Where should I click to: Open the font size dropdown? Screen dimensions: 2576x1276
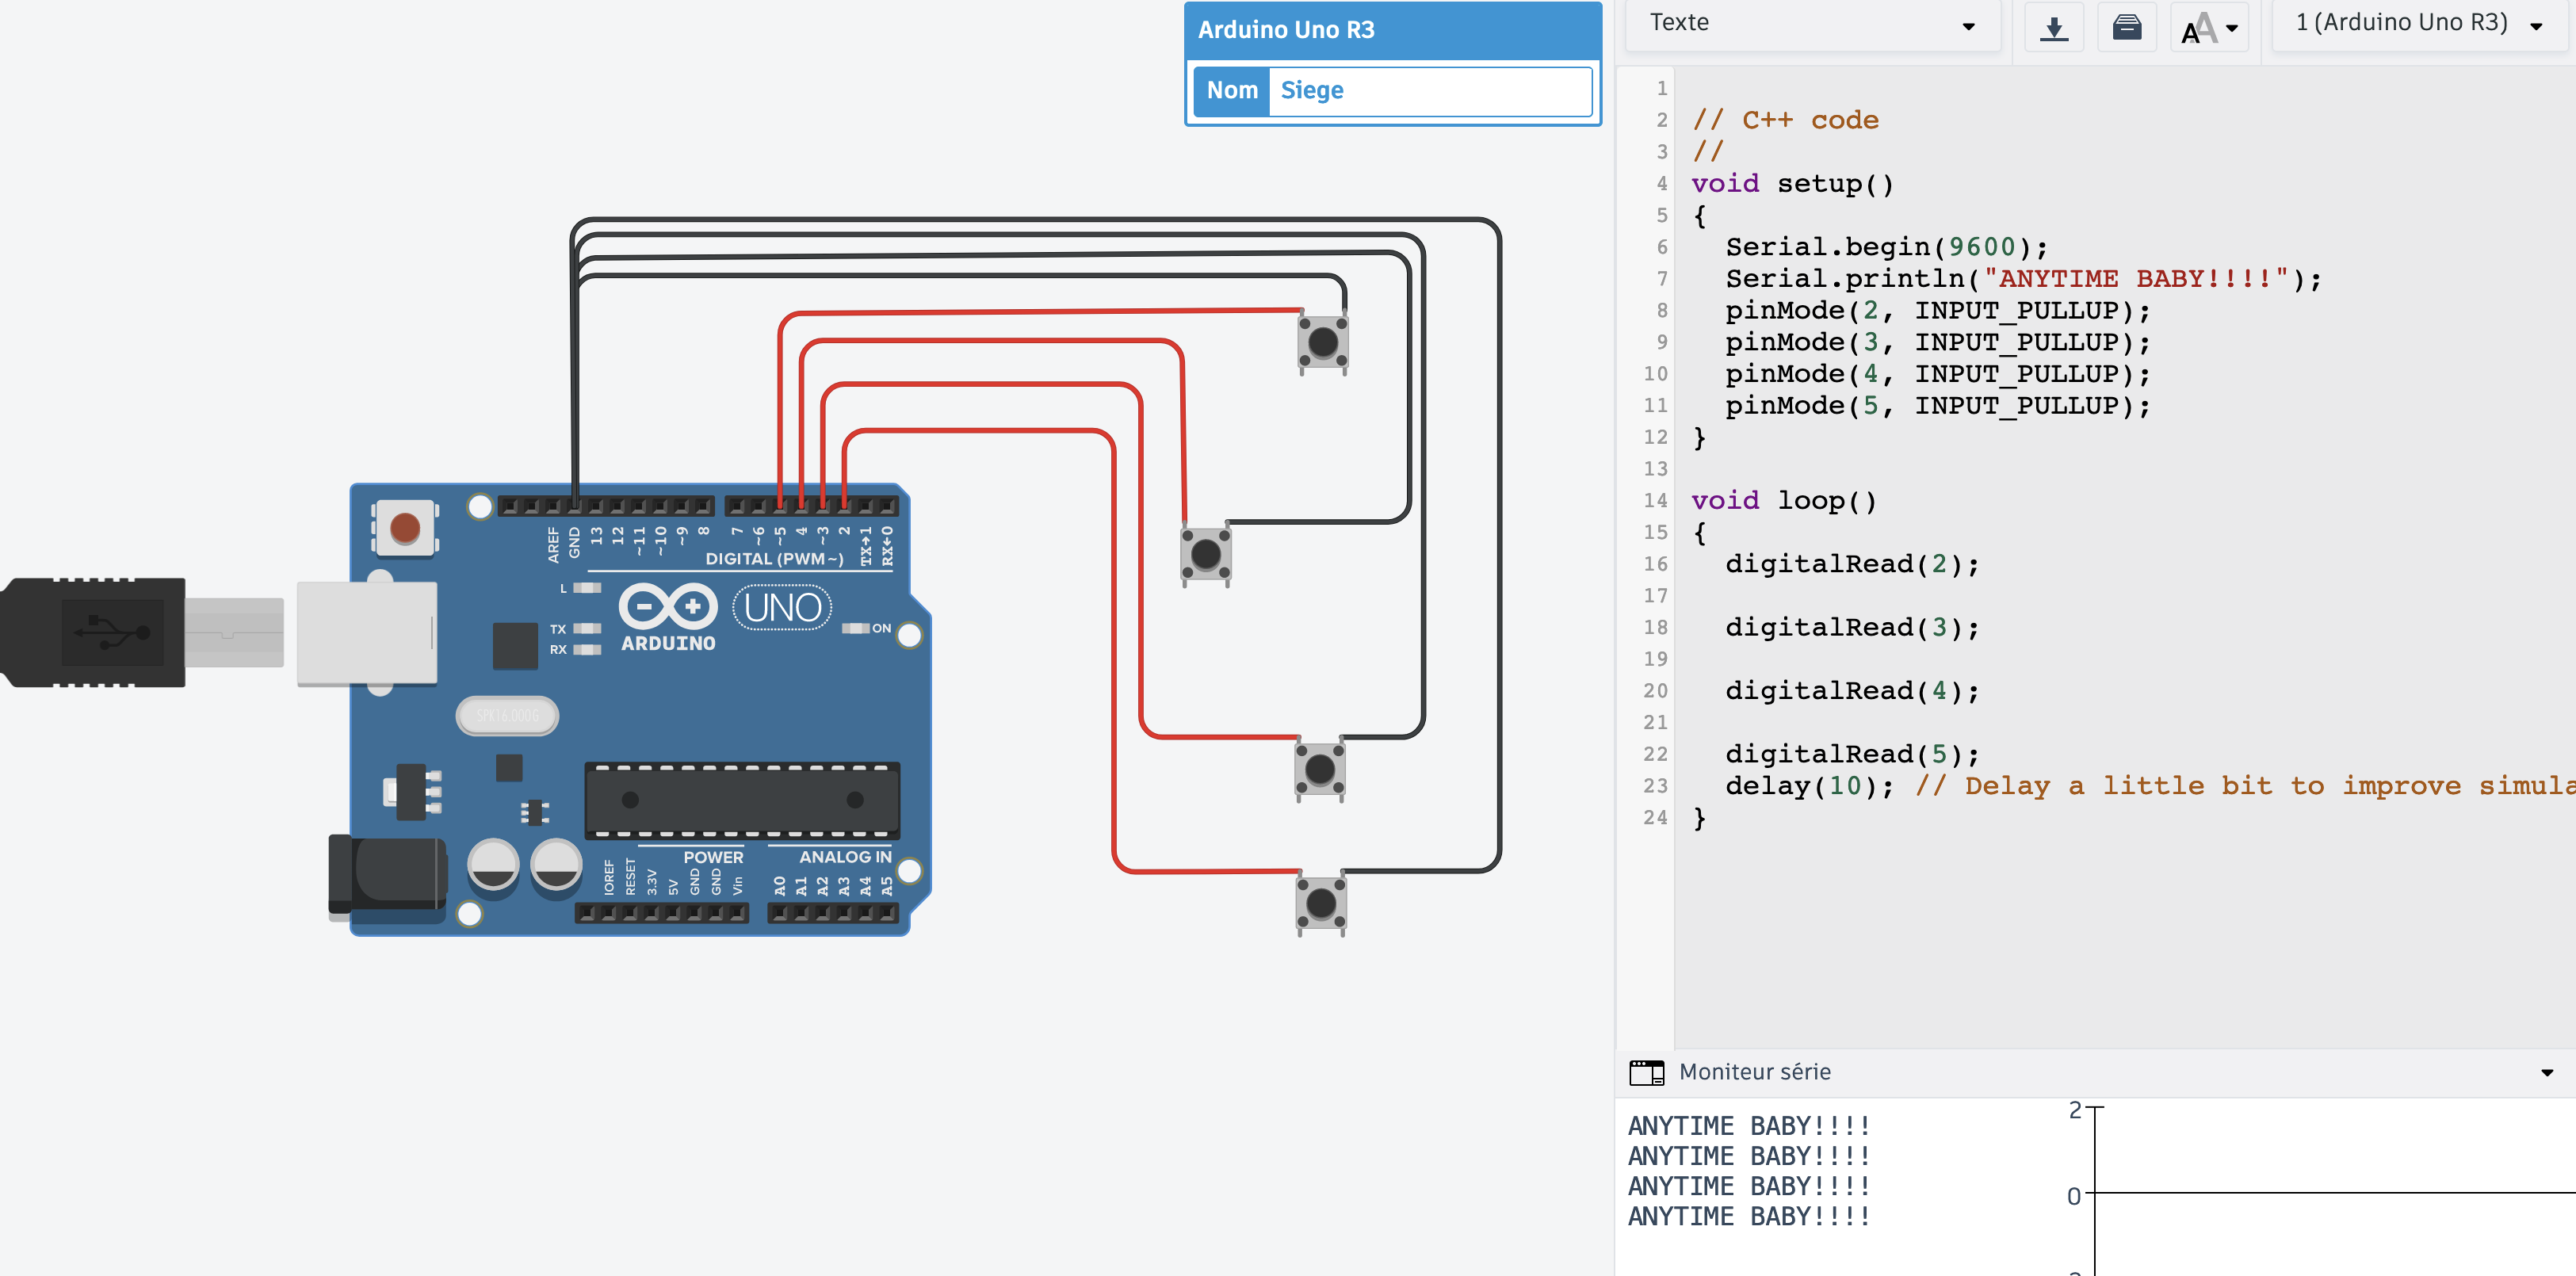point(2209,28)
